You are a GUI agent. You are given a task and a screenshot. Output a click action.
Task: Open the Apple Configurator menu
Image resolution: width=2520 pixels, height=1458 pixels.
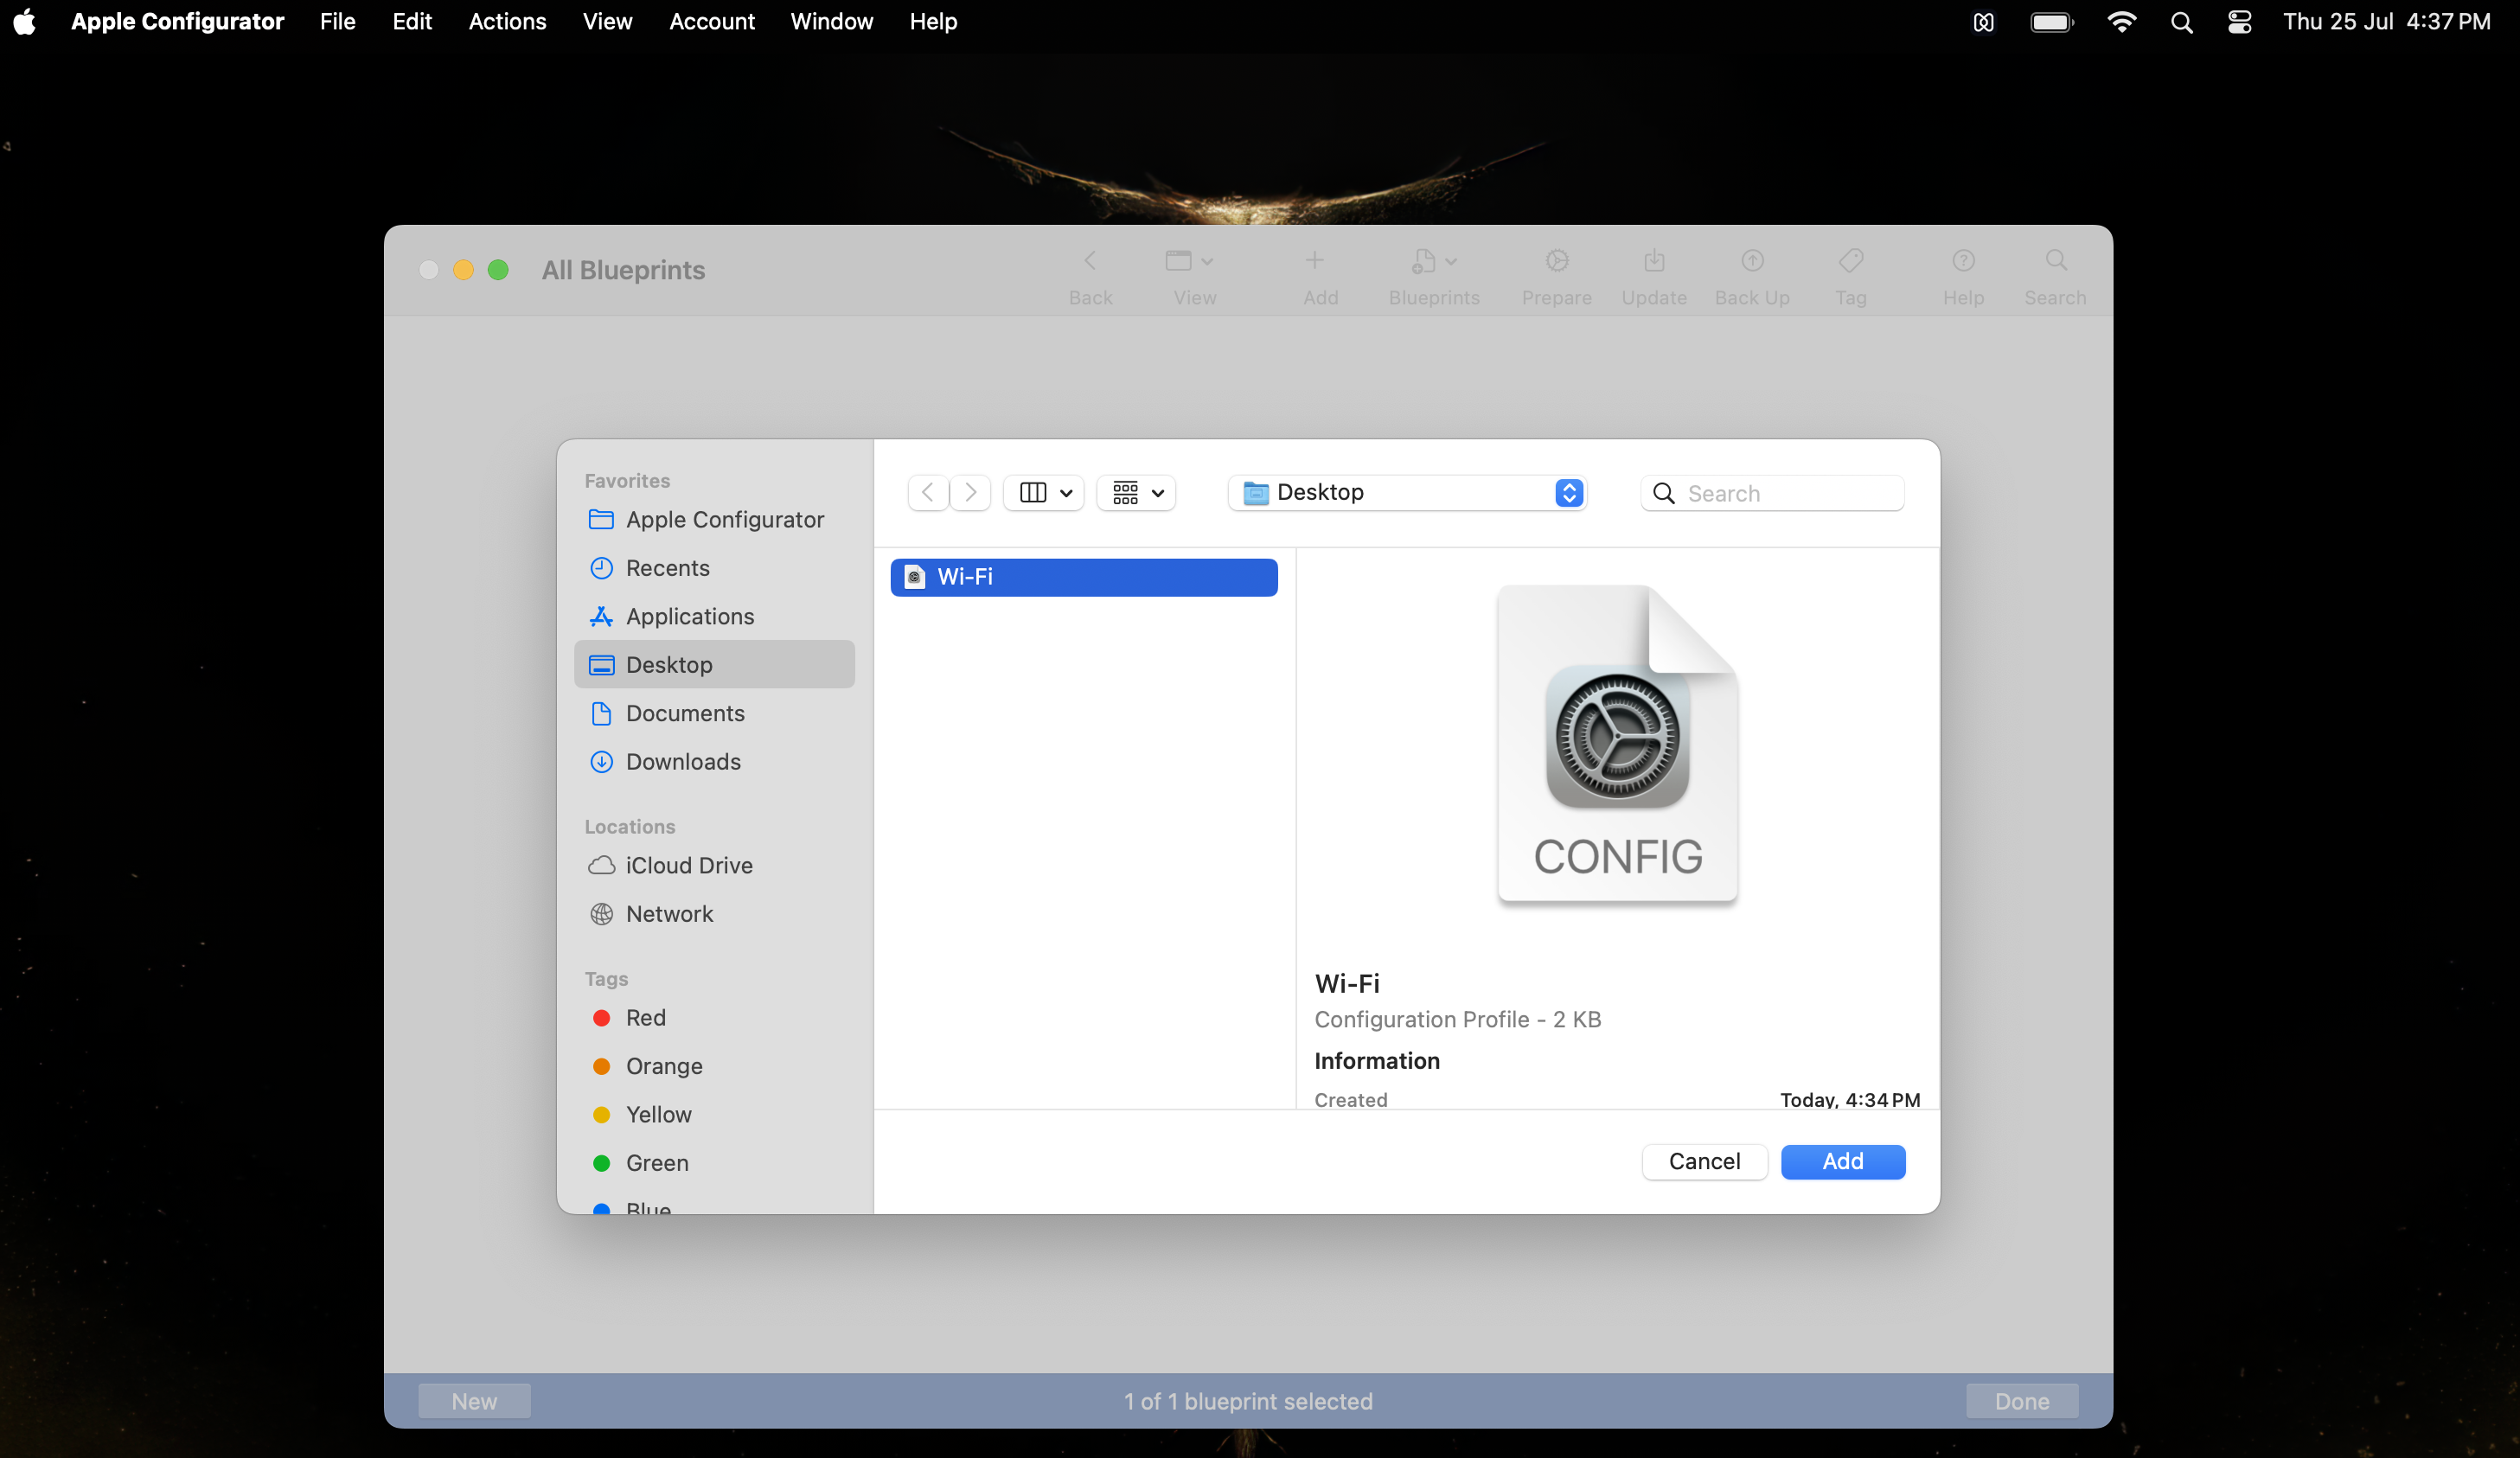177,22
